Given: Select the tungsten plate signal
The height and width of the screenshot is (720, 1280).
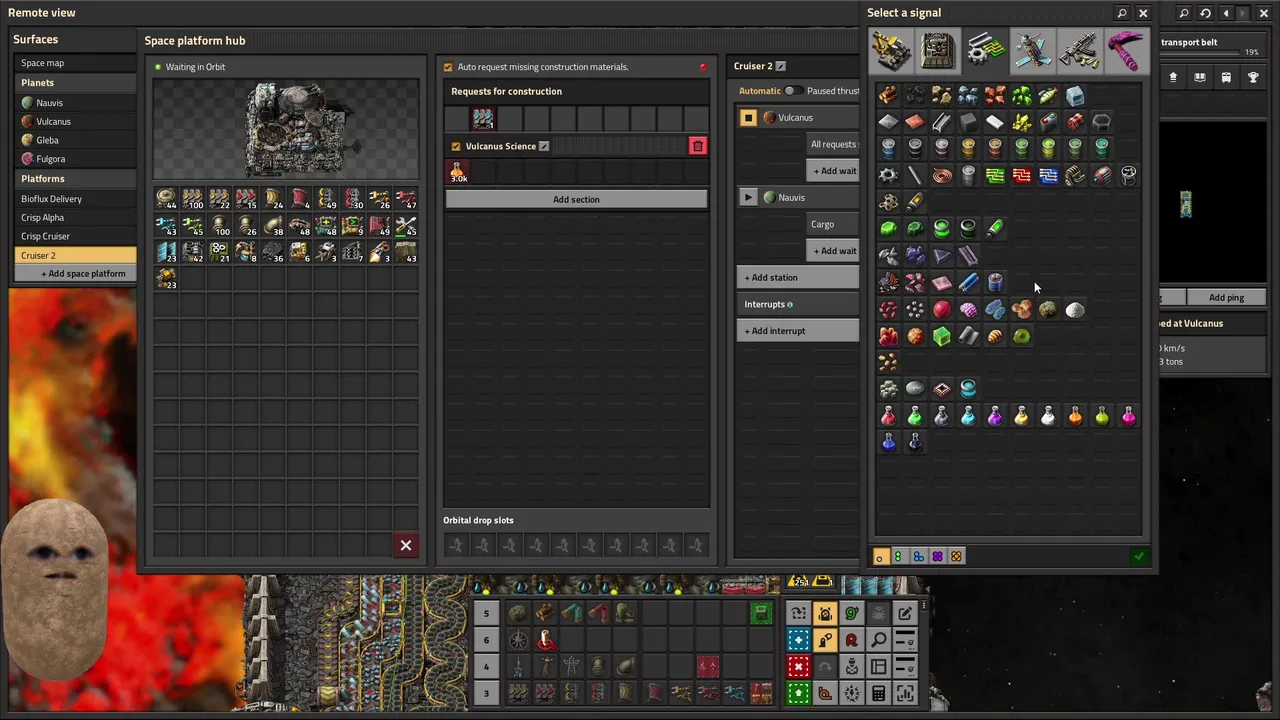Looking at the screenshot, I should click(968, 255).
